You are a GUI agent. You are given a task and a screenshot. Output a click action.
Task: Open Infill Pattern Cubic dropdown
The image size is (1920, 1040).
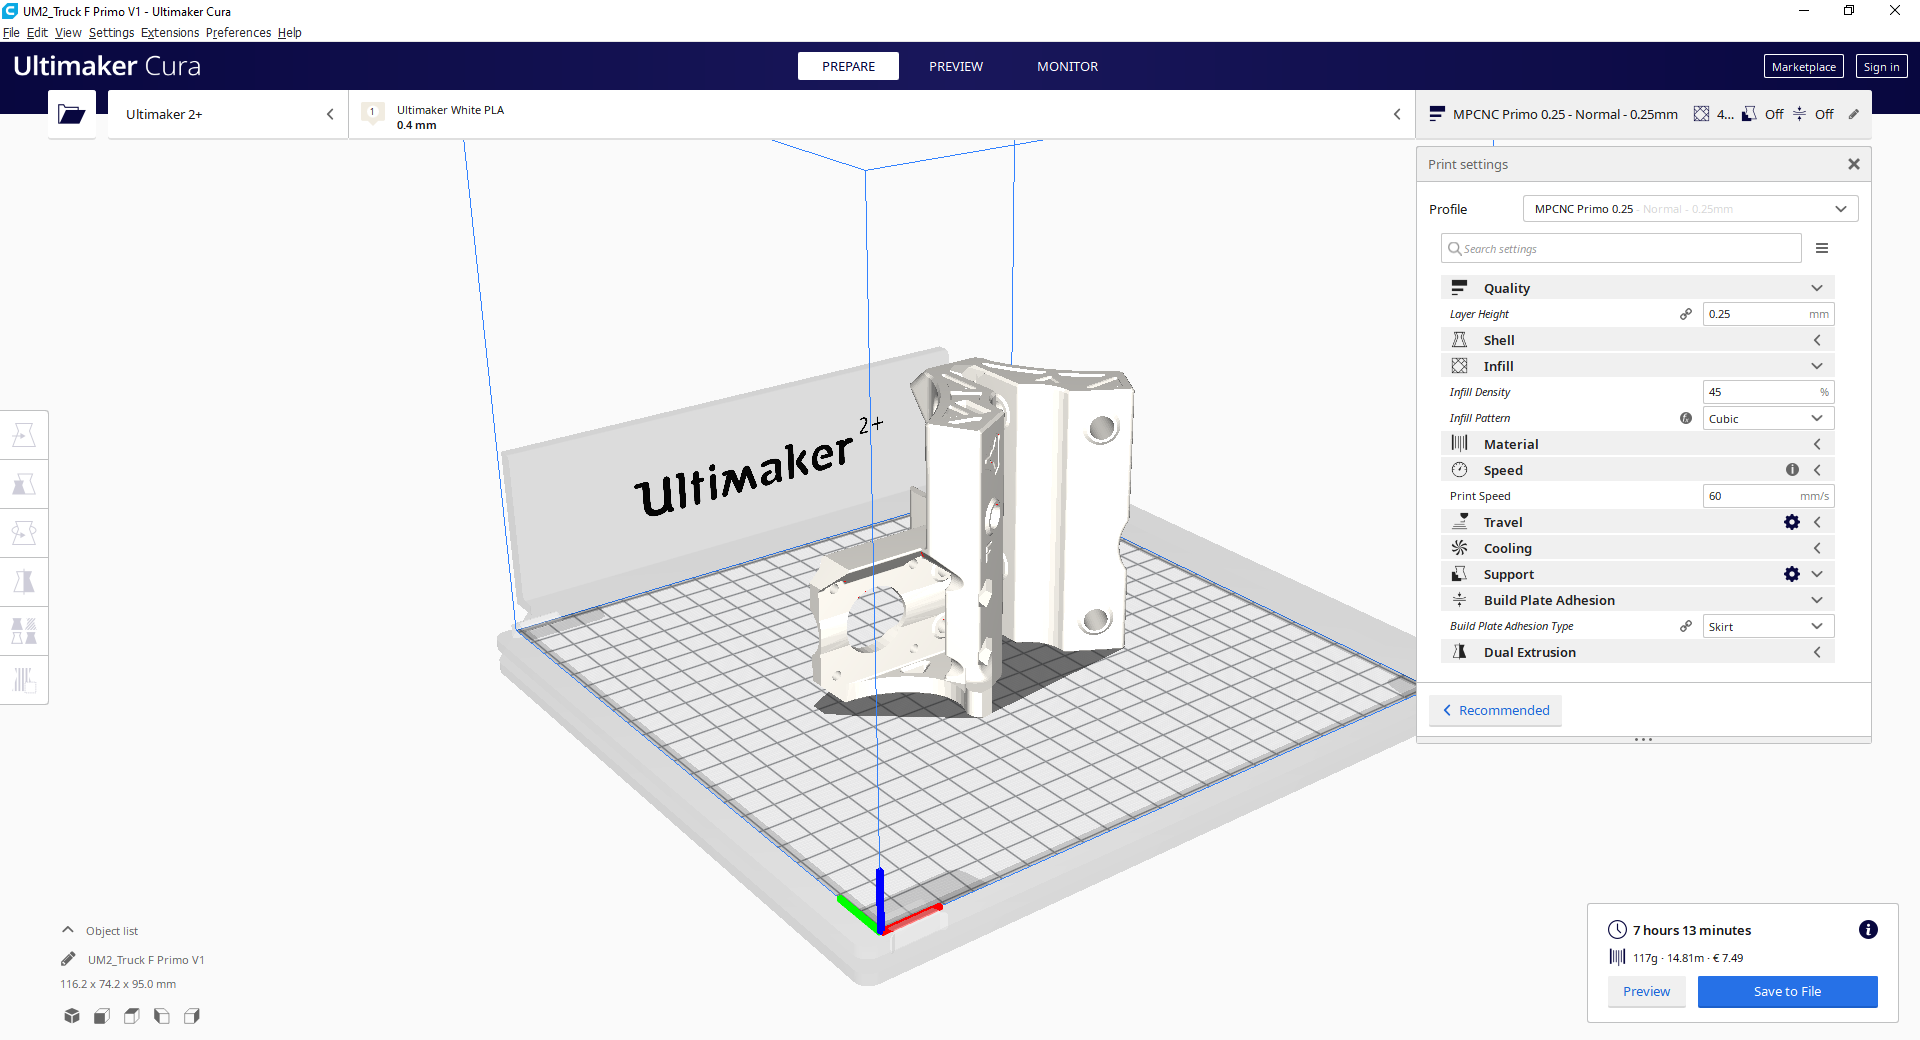coord(1768,418)
